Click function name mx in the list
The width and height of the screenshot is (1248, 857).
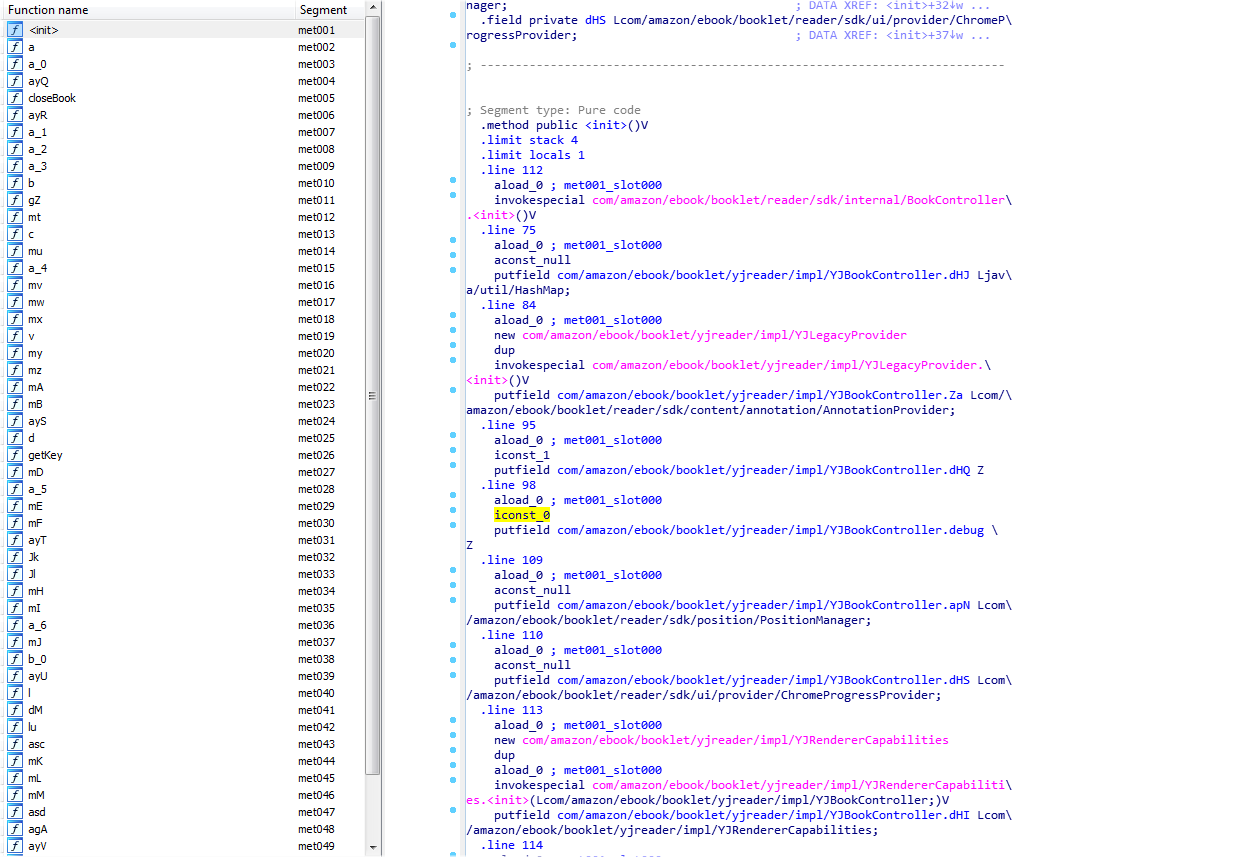pyautogui.click(x=35, y=319)
